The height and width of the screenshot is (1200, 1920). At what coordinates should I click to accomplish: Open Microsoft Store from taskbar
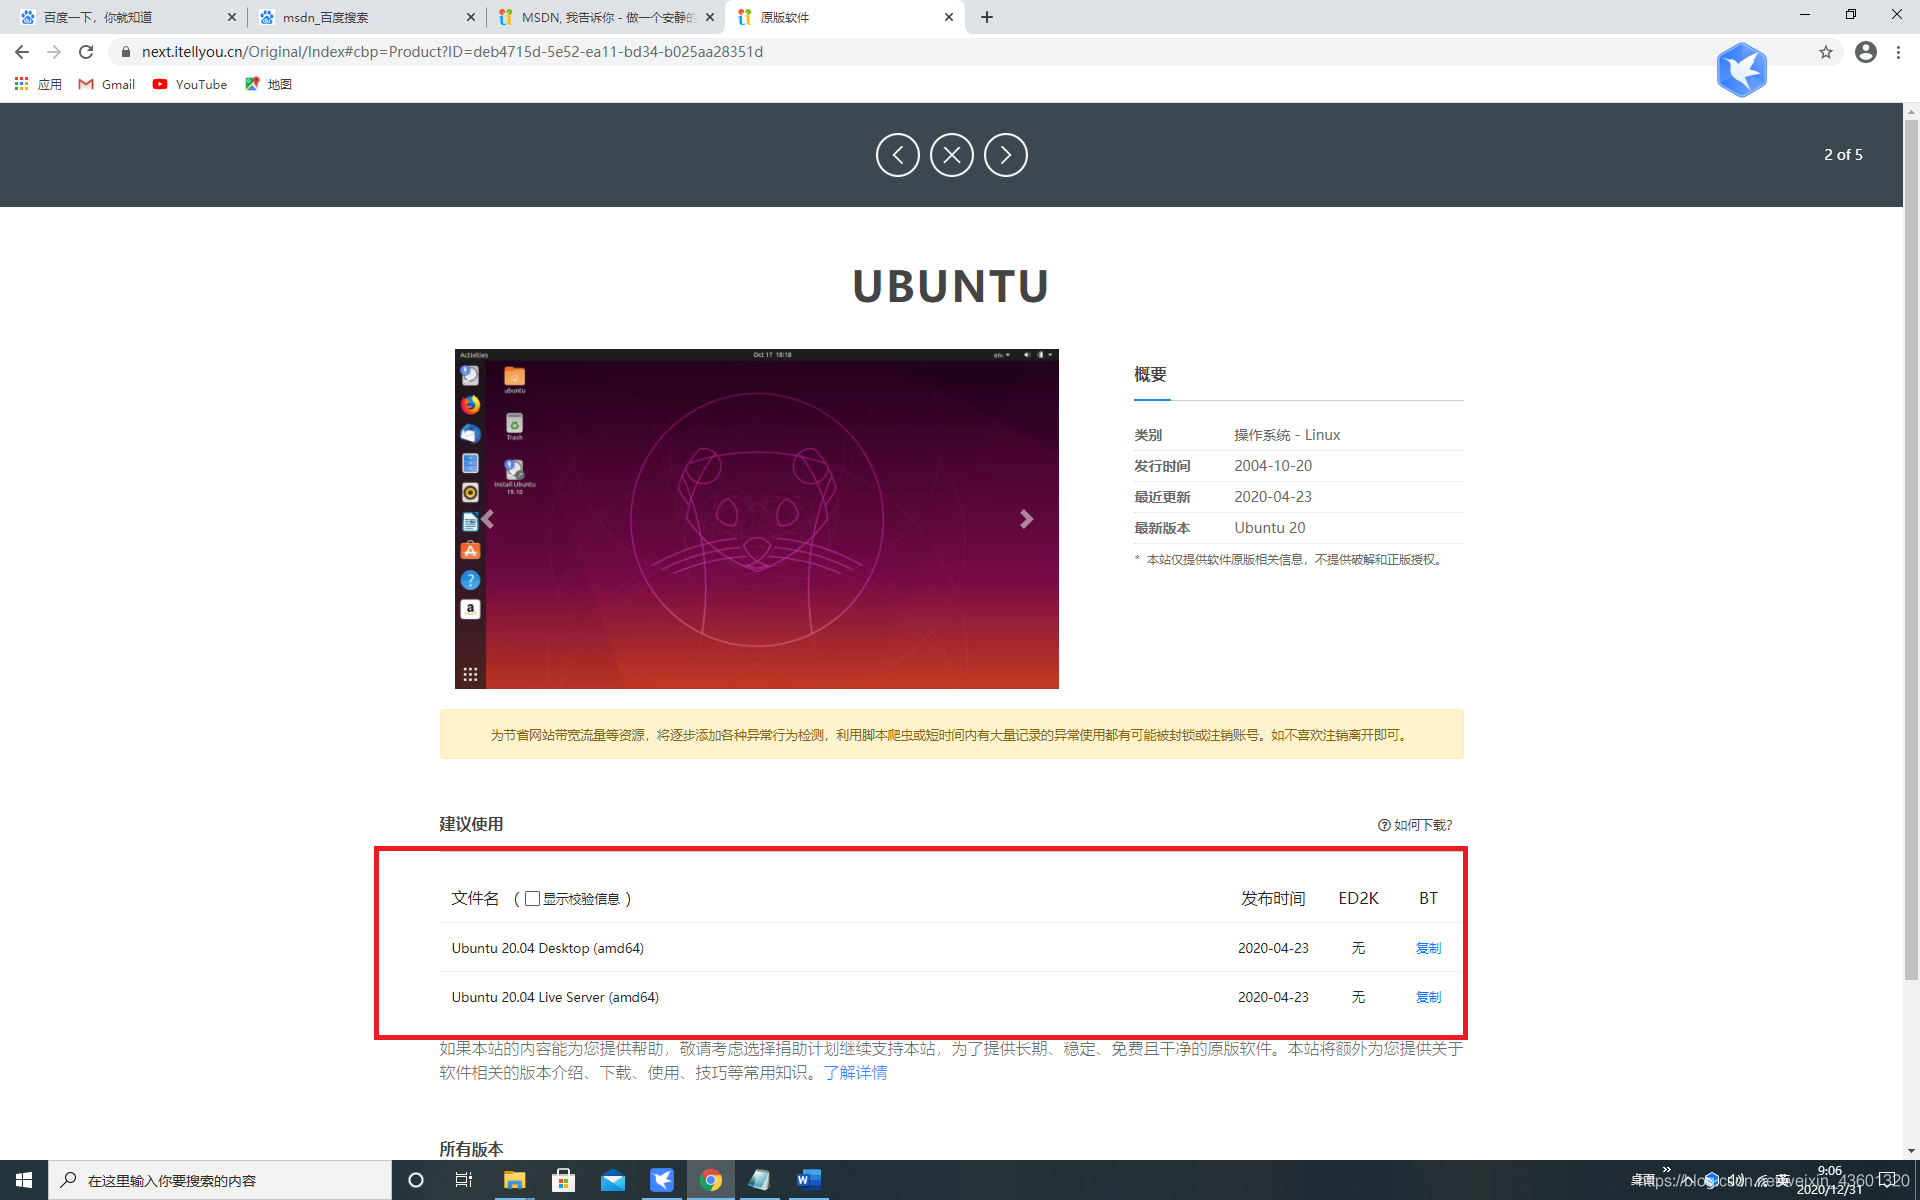coord(563,1180)
